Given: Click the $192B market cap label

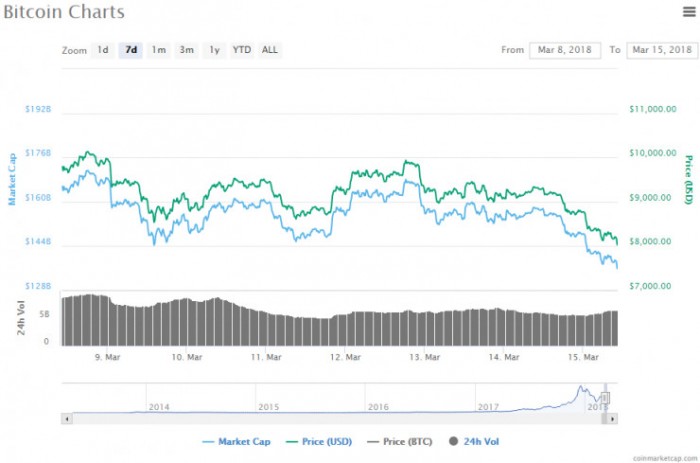Looking at the screenshot, I should pyautogui.click(x=38, y=109).
